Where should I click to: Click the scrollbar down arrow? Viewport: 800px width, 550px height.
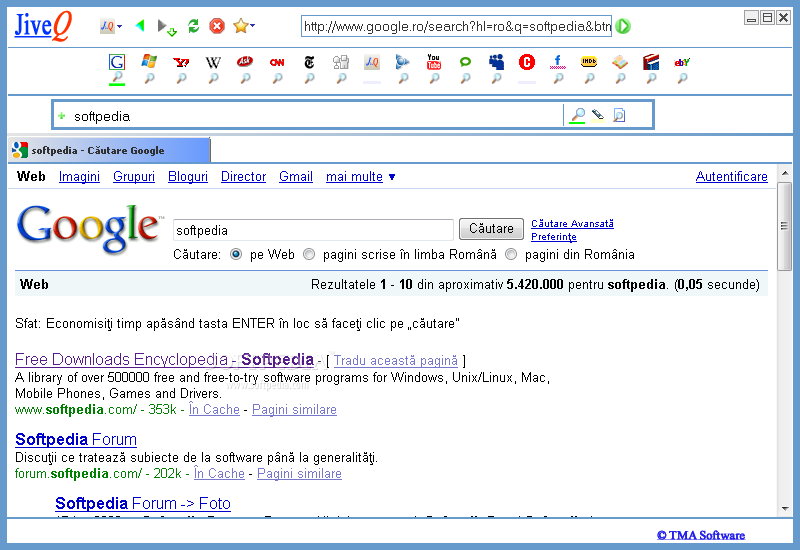785,509
